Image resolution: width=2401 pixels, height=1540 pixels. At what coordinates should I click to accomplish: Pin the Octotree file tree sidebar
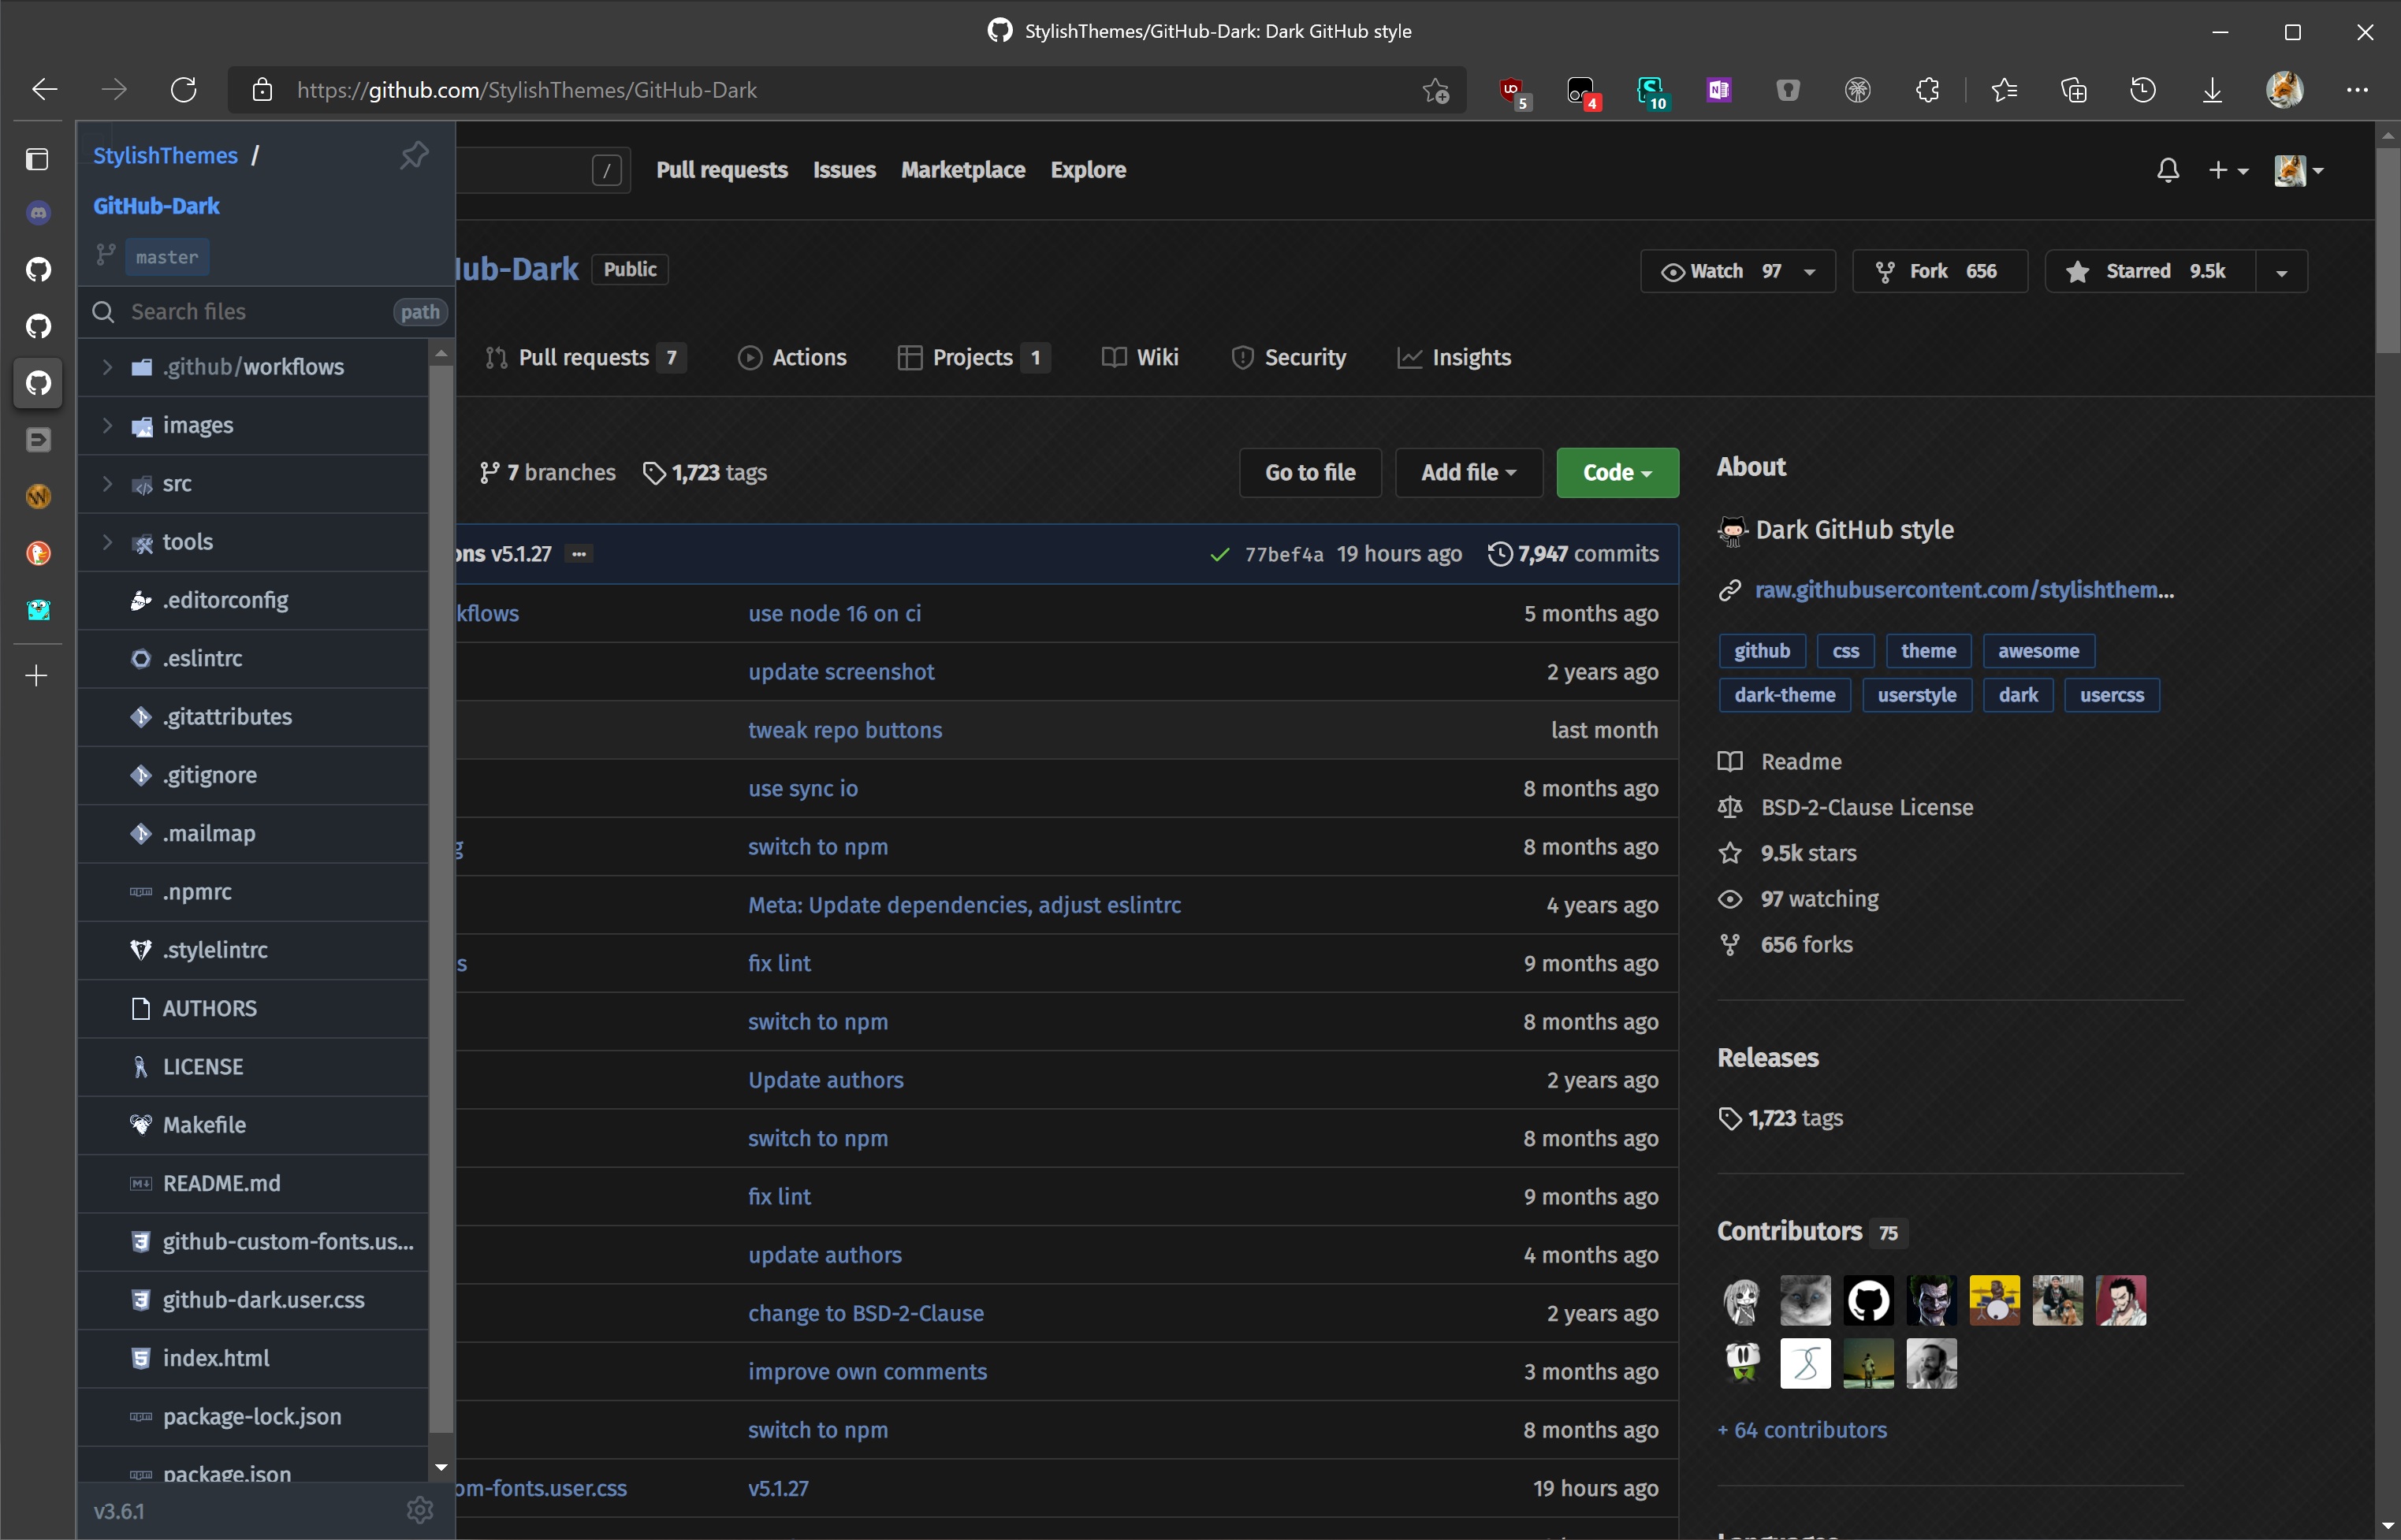pyautogui.click(x=413, y=155)
